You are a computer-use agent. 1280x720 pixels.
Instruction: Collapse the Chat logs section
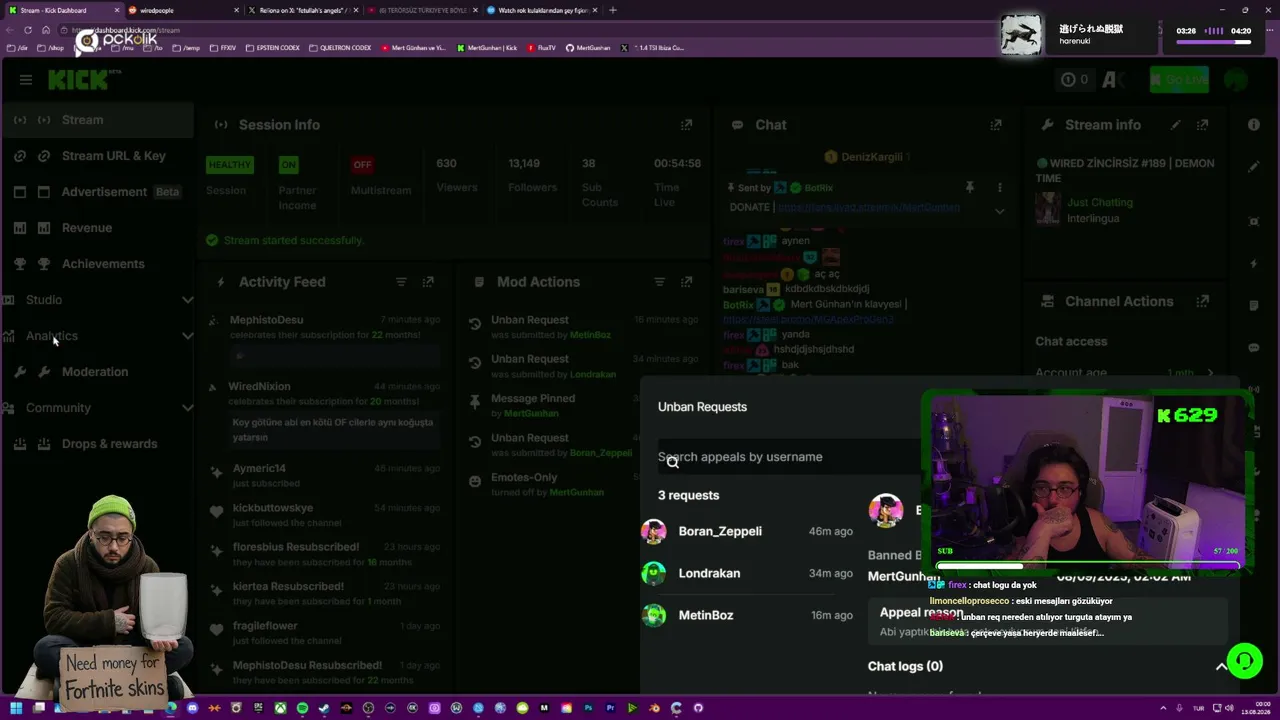click(x=1221, y=667)
